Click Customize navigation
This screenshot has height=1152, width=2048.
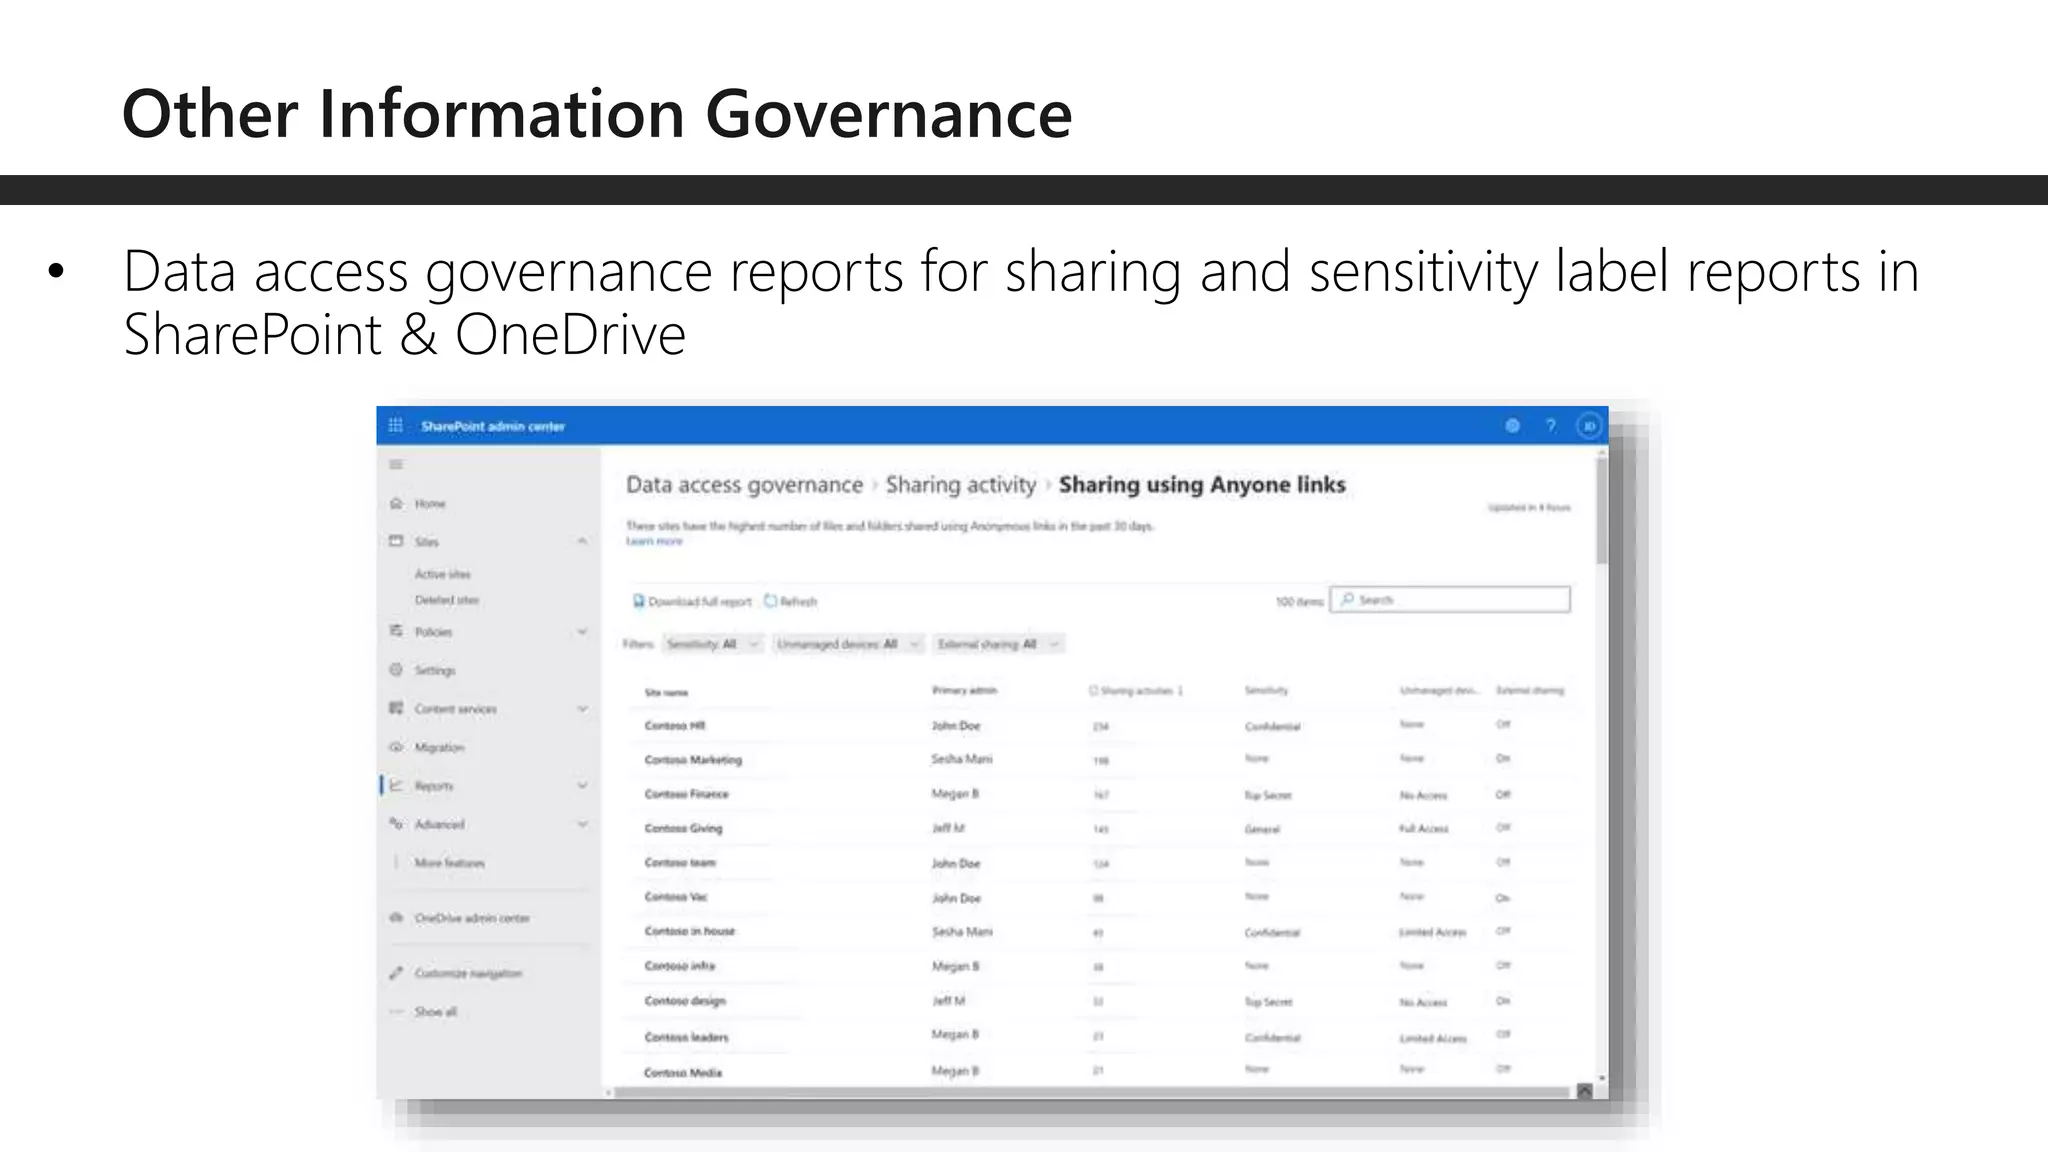468,973
